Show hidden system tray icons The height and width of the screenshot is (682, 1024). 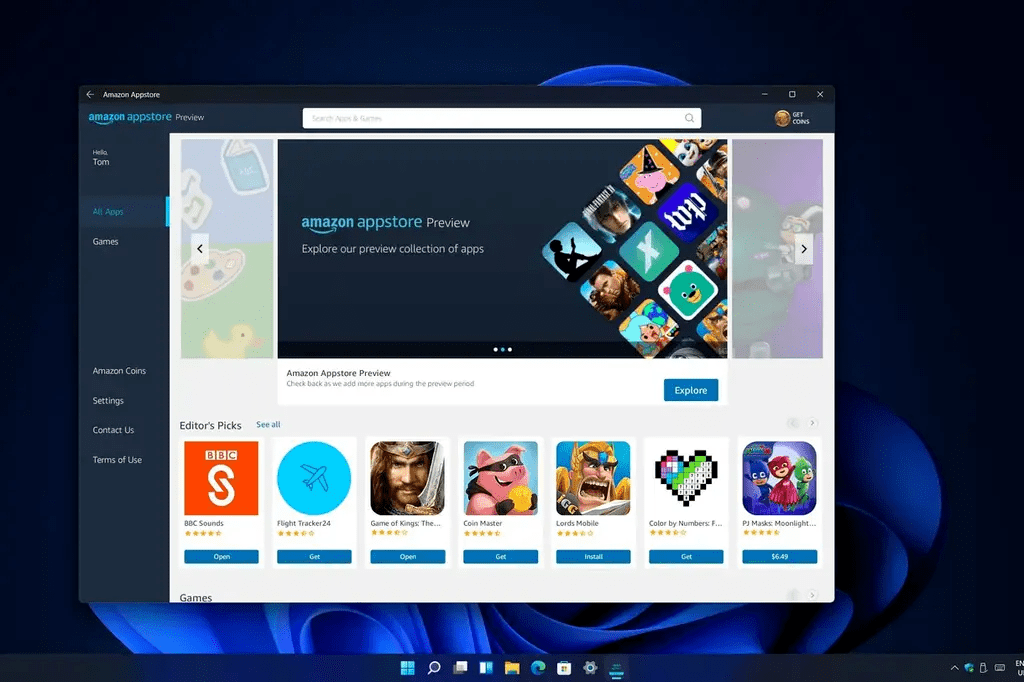click(954, 668)
